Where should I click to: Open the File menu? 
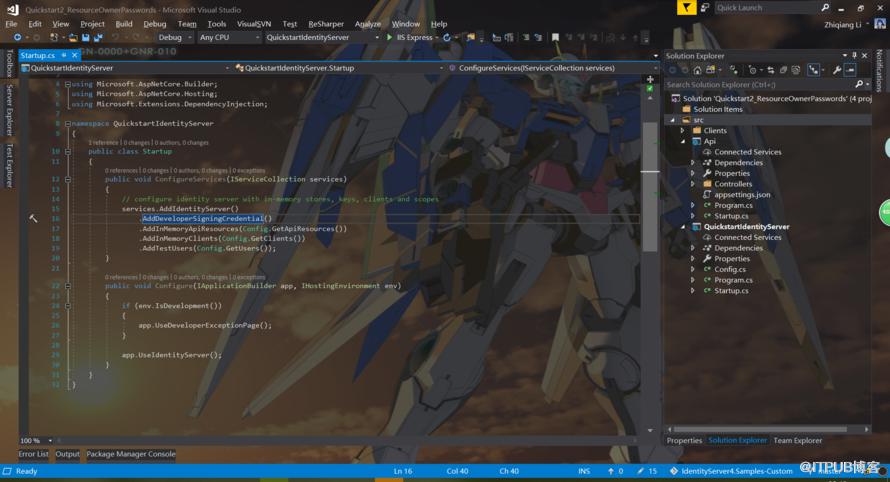11,24
